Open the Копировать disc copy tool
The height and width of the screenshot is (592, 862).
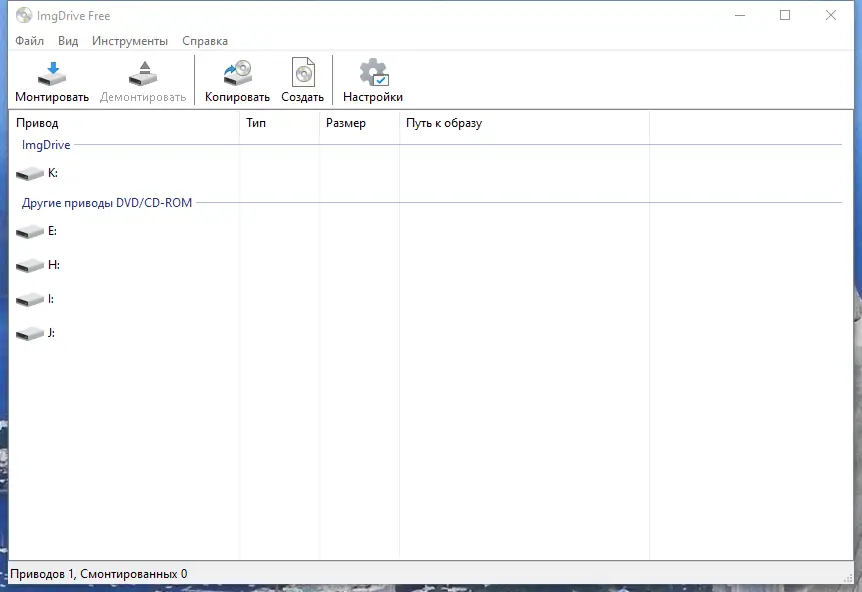pyautogui.click(x=237, y=74)
